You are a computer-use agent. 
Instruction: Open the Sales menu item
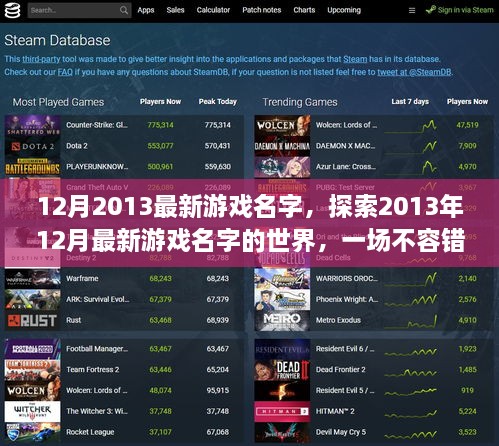point(175,10)
